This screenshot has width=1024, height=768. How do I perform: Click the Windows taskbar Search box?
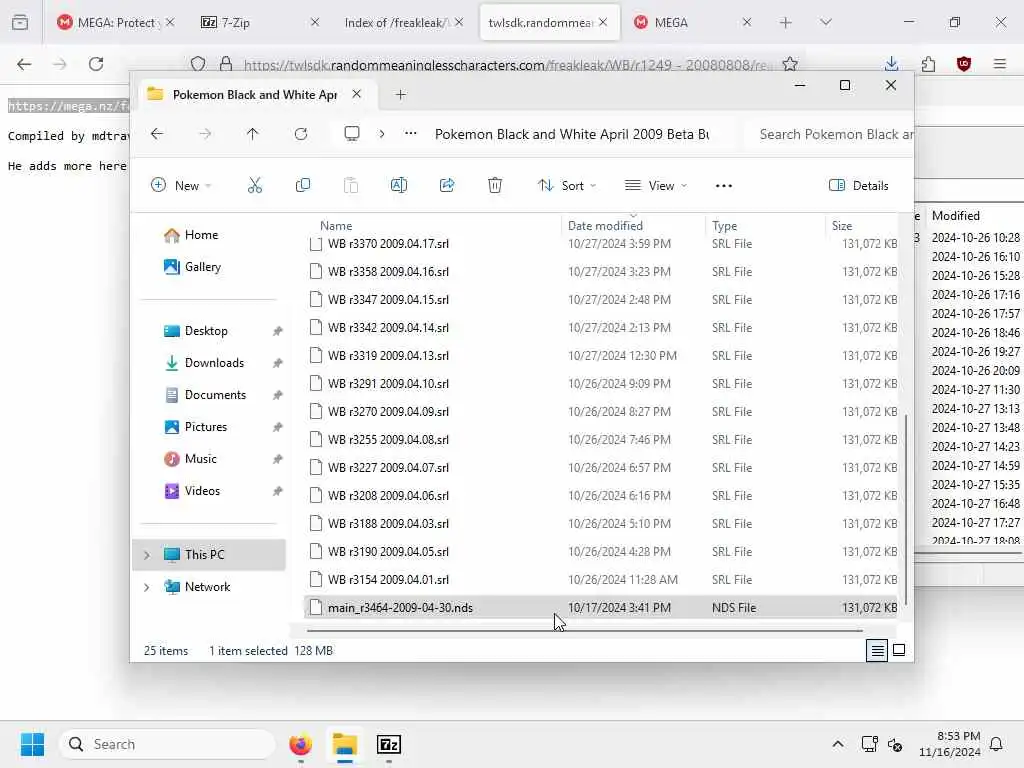[167, 744]
